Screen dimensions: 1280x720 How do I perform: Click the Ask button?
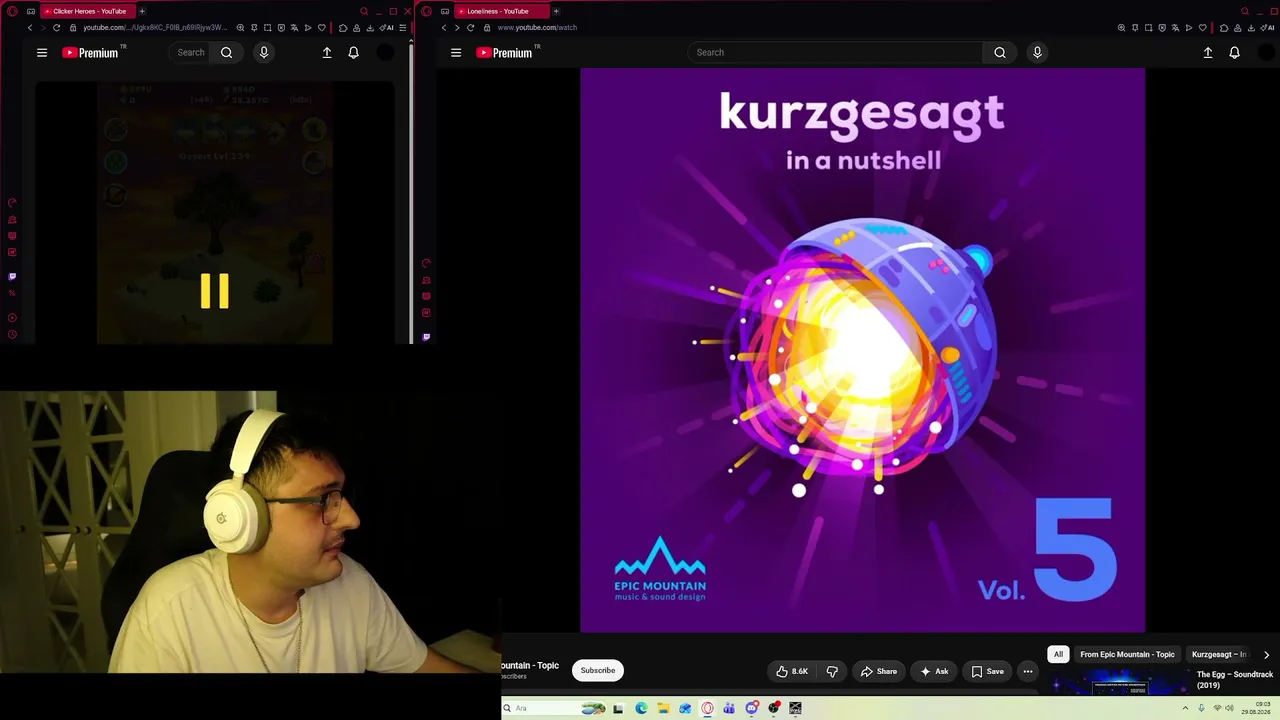click(x=934, y=671)
